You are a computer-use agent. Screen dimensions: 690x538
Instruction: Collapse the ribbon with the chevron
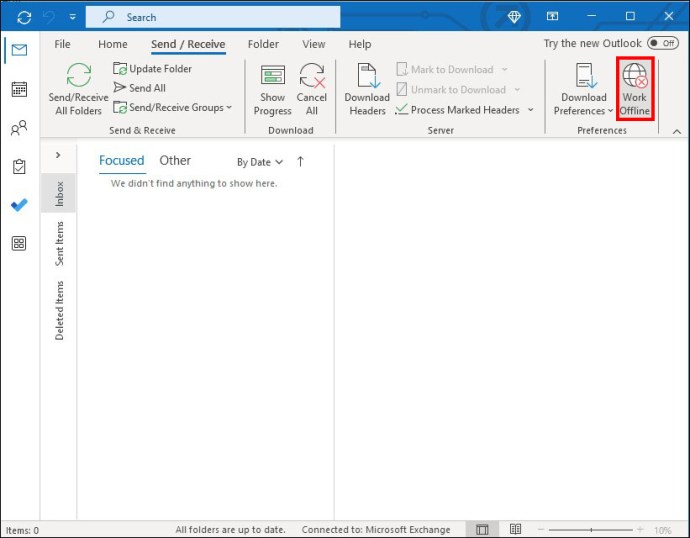677,131
